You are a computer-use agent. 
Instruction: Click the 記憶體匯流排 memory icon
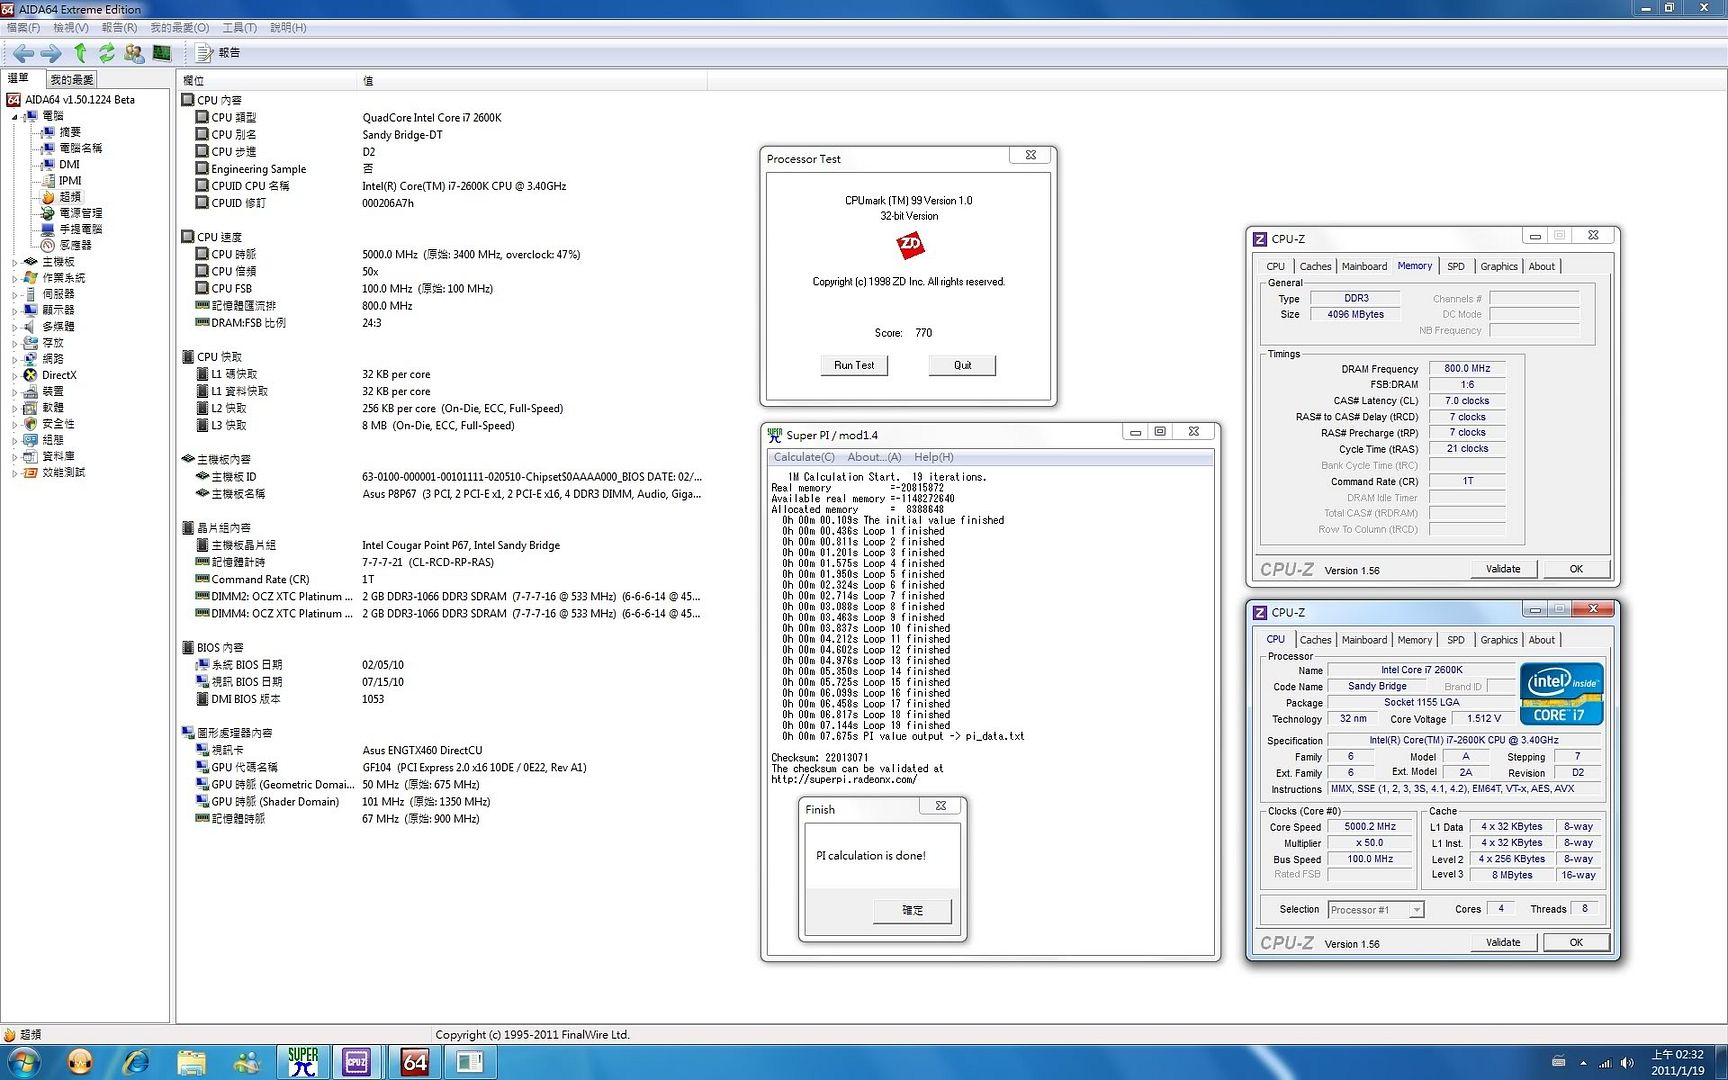[x=202, y=306]
